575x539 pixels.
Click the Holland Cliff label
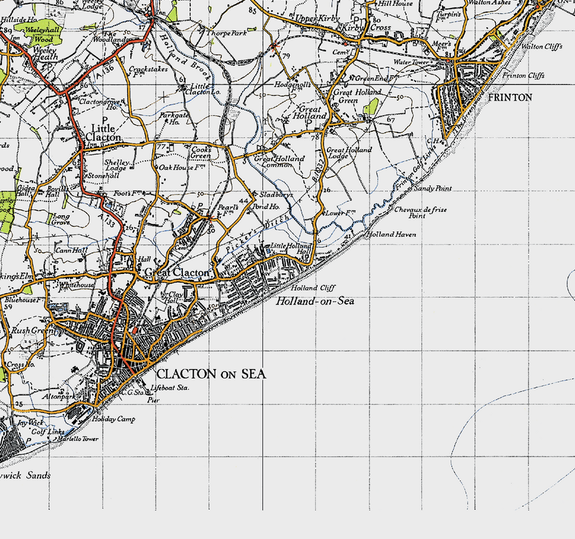pyautogui.click(x=313, y=288)
